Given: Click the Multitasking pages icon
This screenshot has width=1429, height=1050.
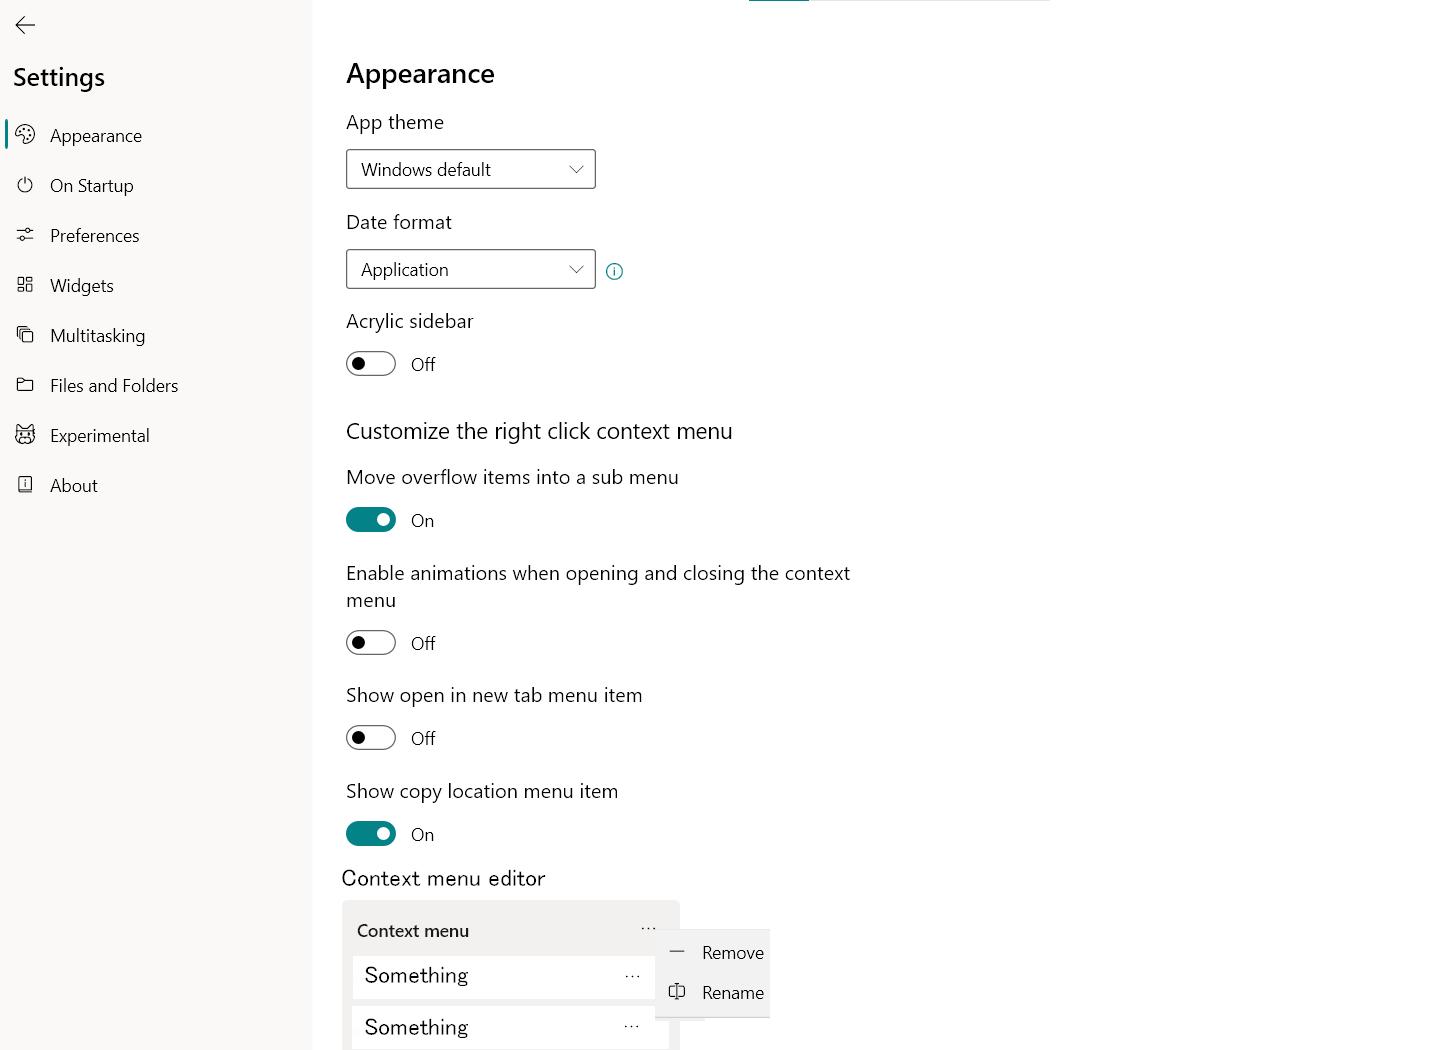Looking at the screenshot, I should click(x=25, y=335).
